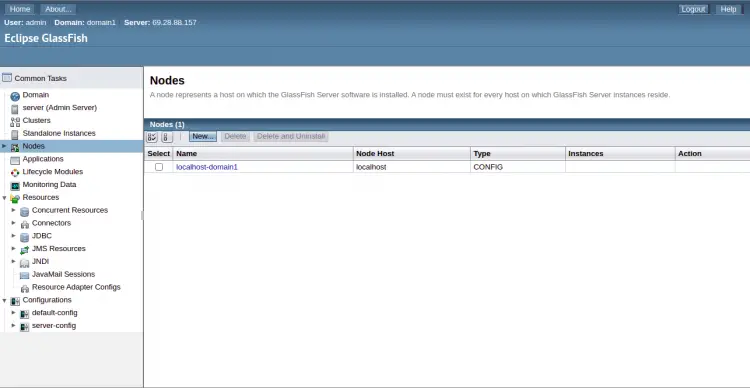
Task: Click the Standalone Instances icon
Action: click(15, 134)
